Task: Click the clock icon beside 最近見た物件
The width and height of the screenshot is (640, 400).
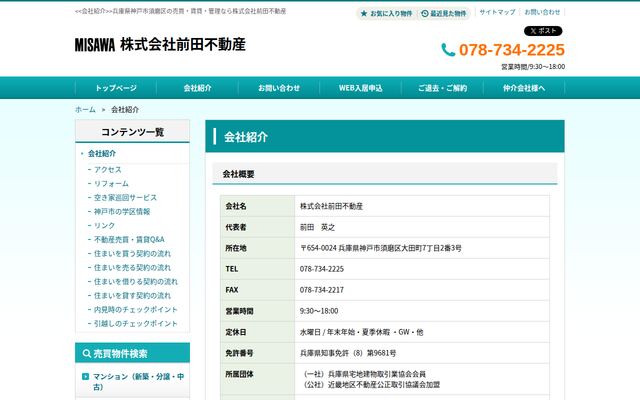Action: pyautogui.click(x=424, y=13)
